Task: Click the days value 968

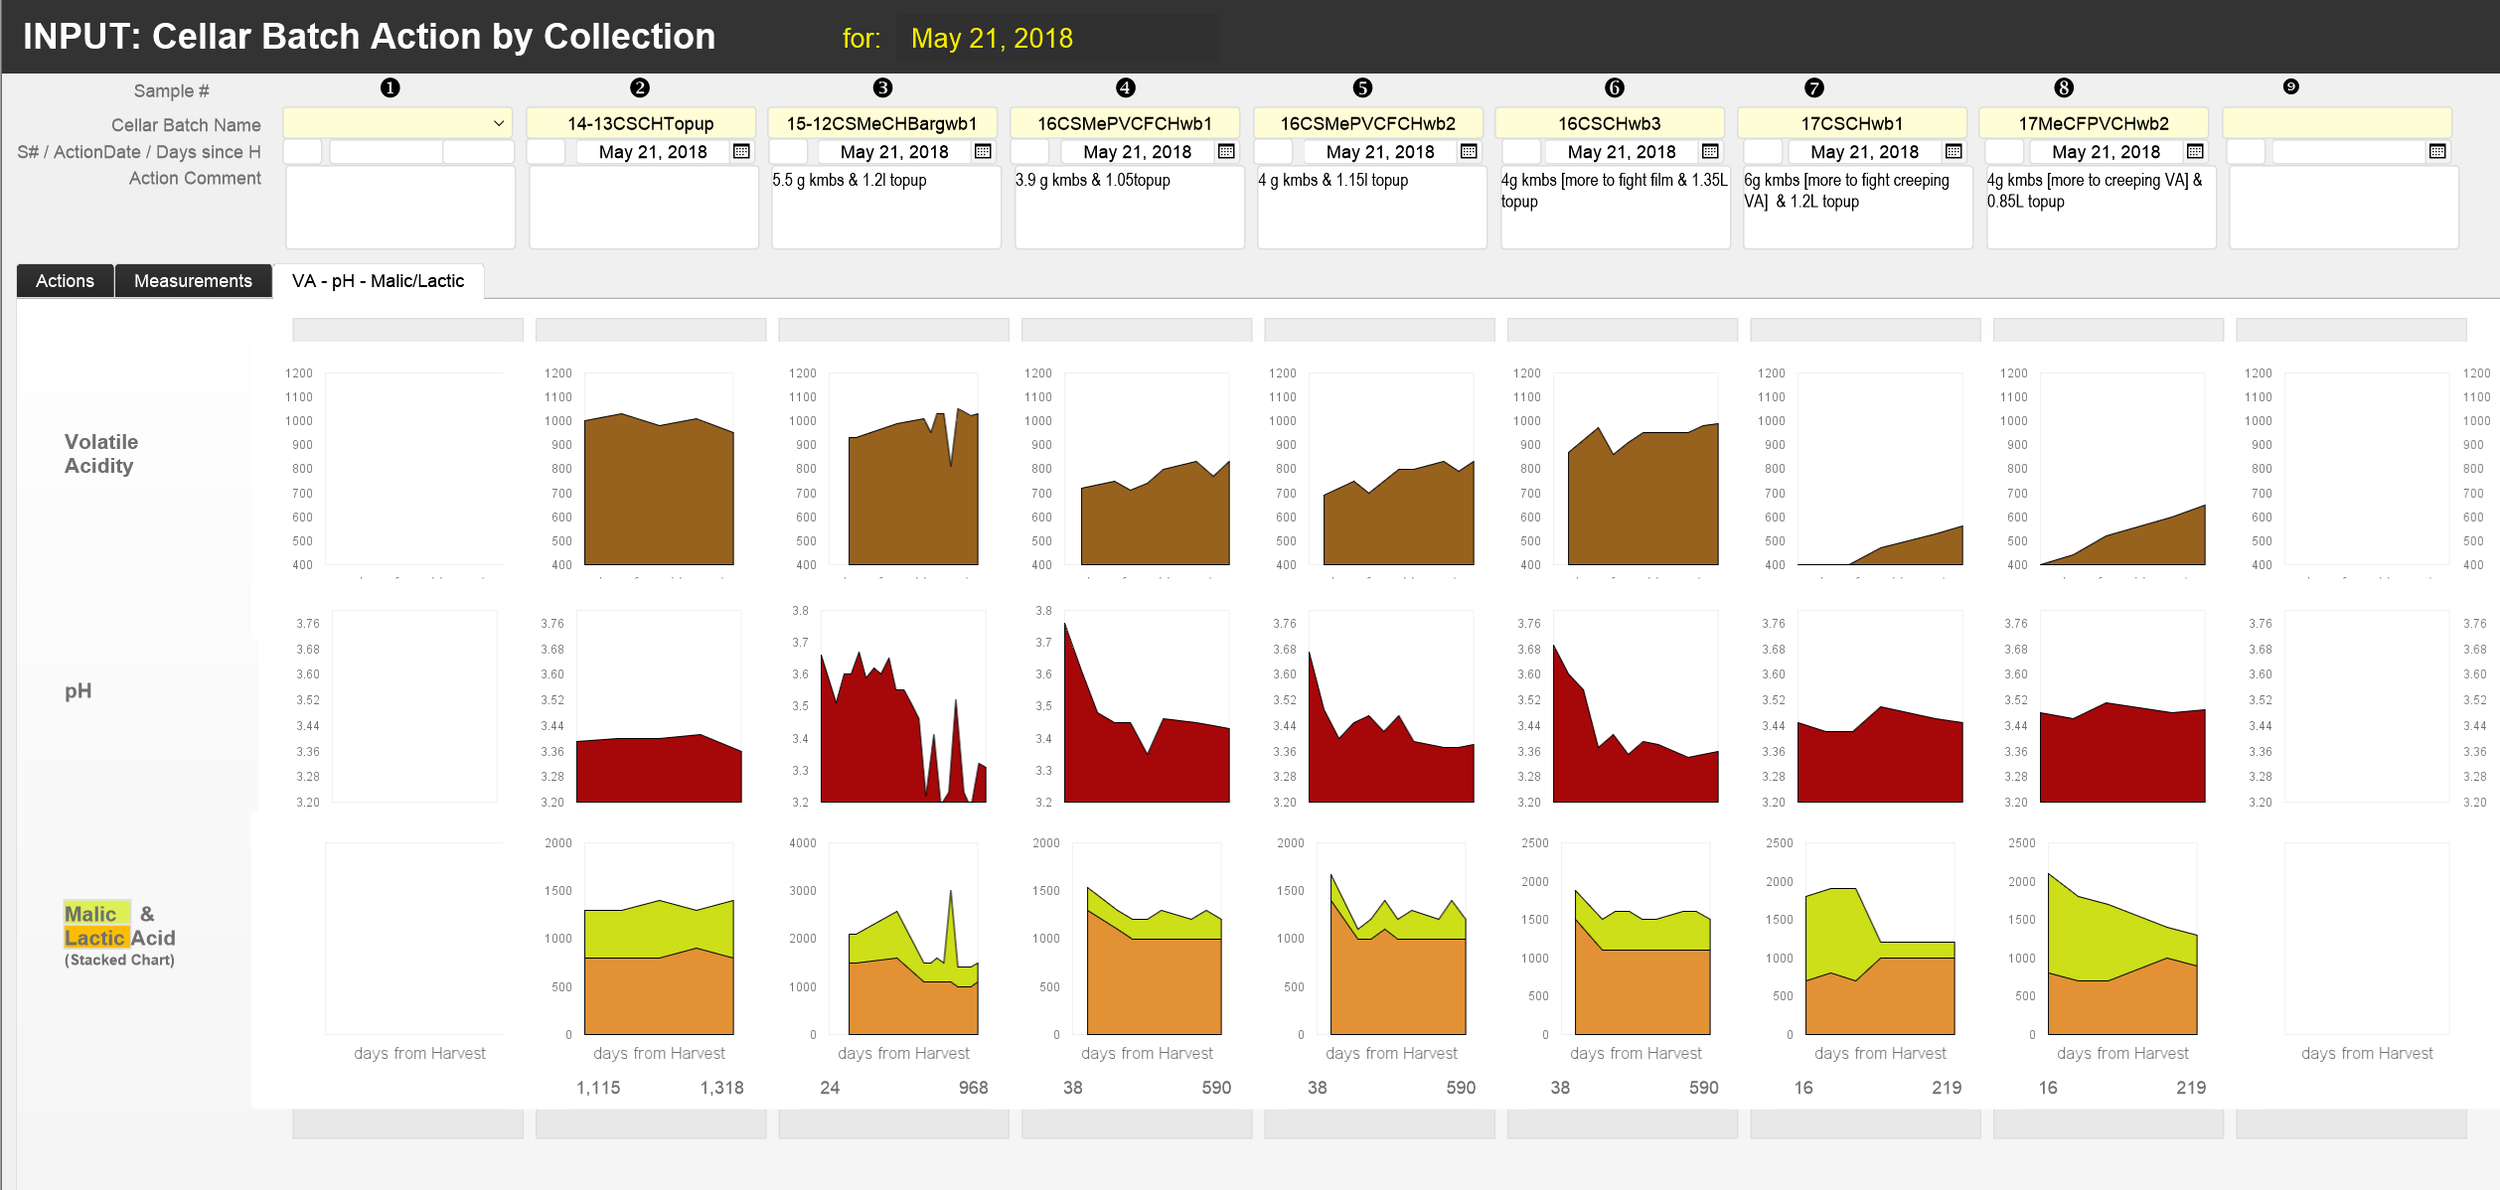Action: tap(973, 1087)
